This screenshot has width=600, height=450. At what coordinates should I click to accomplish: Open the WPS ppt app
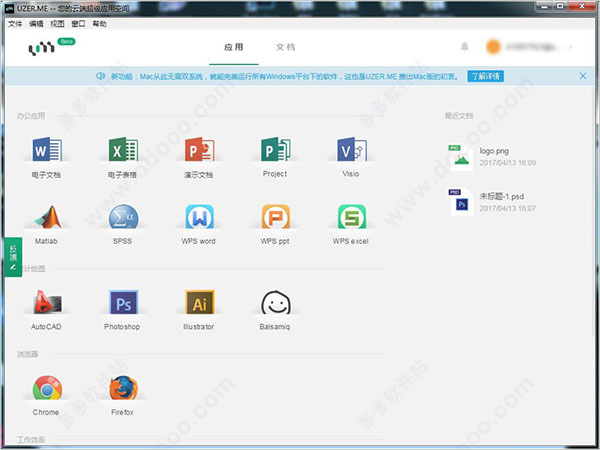point(276,217)
